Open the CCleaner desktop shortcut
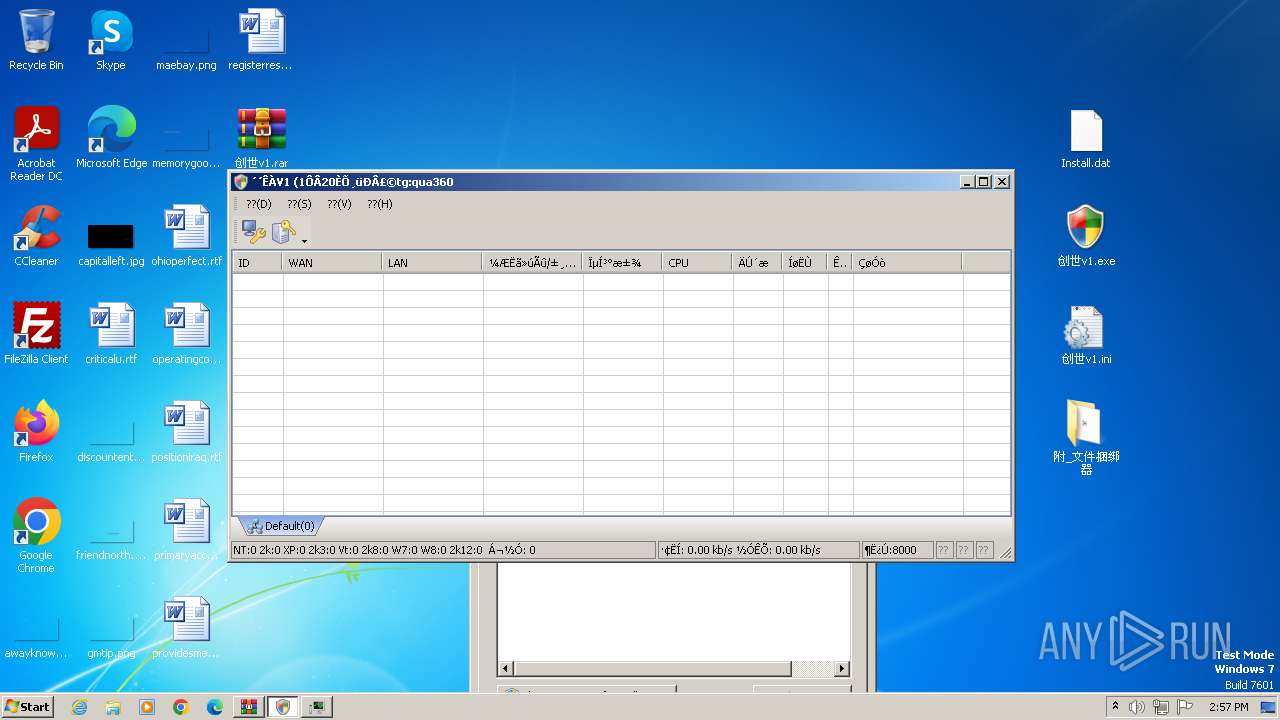The height and width of the screenshot is (720, 1280). (x=36, y=237)
